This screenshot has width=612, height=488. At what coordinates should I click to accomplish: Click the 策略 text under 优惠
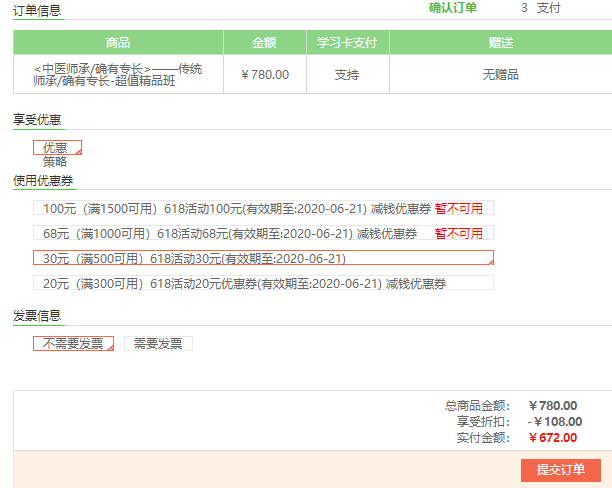tap(55, 161)
